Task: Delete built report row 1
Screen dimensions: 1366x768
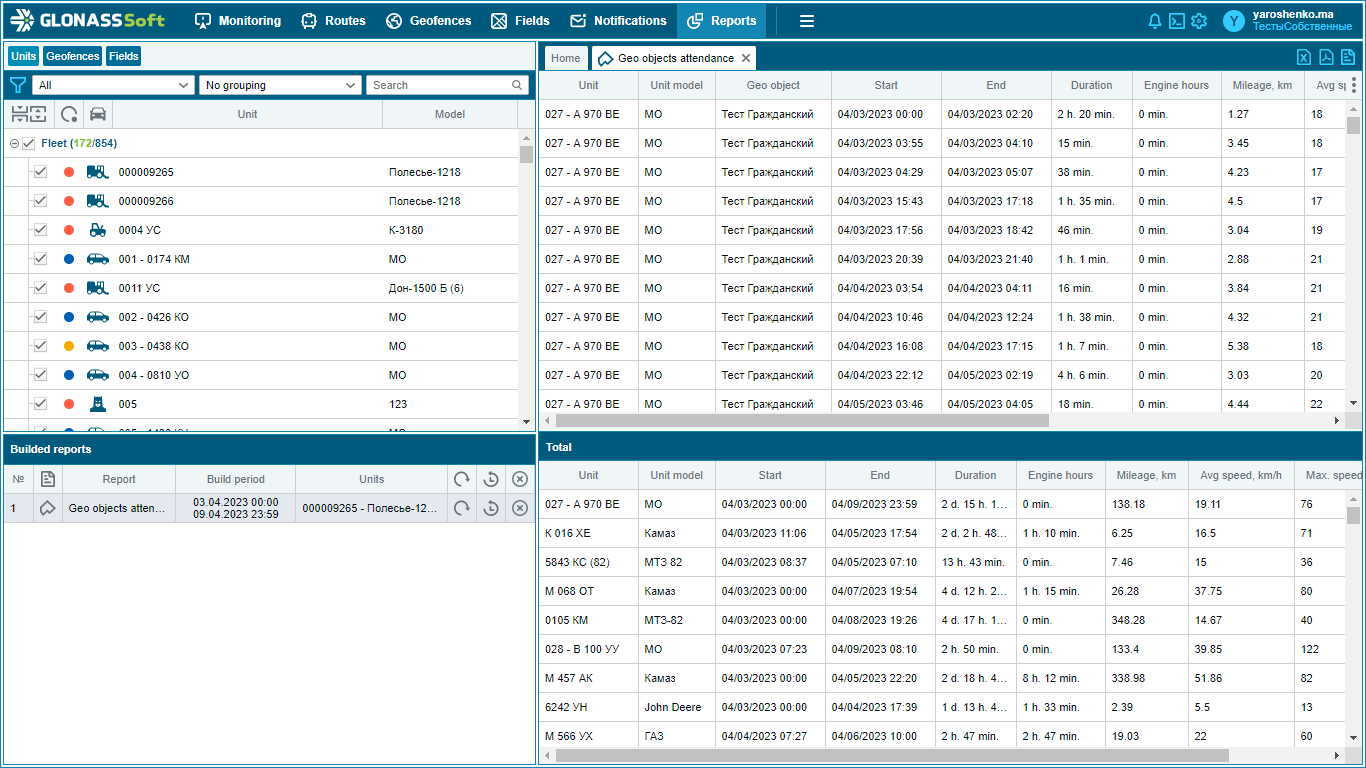Action: pyautogui.click(x=520, y=508)
